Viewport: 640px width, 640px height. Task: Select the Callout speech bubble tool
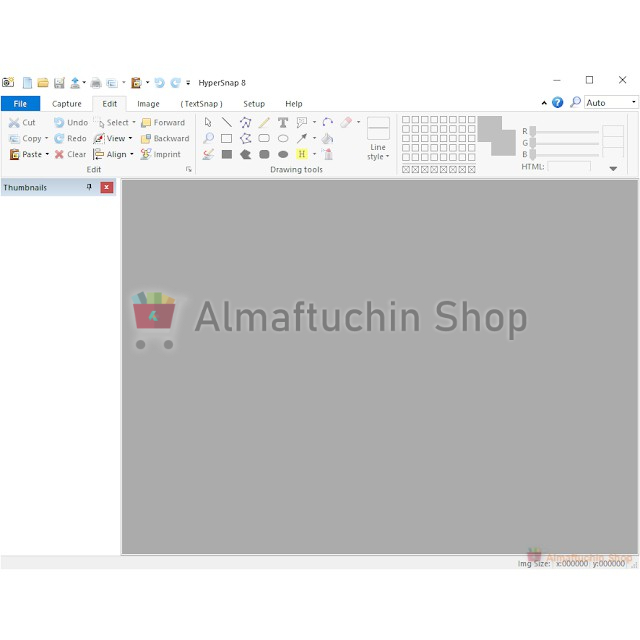pyautogui.click(x=302, y=122)
